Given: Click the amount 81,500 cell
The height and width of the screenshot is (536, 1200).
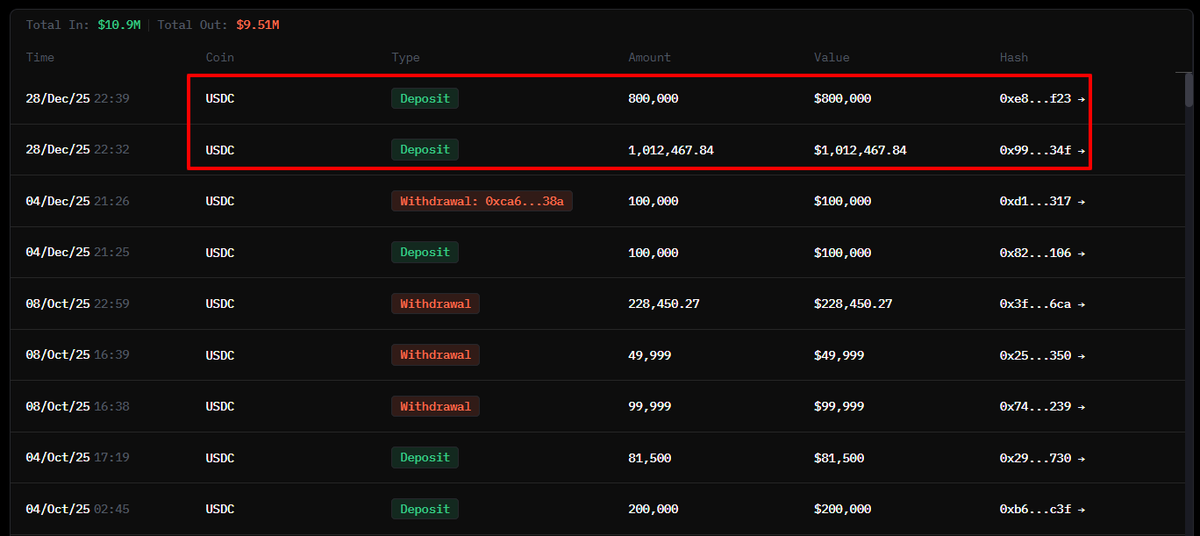Looking at the screenshot, I should [650, 458].
